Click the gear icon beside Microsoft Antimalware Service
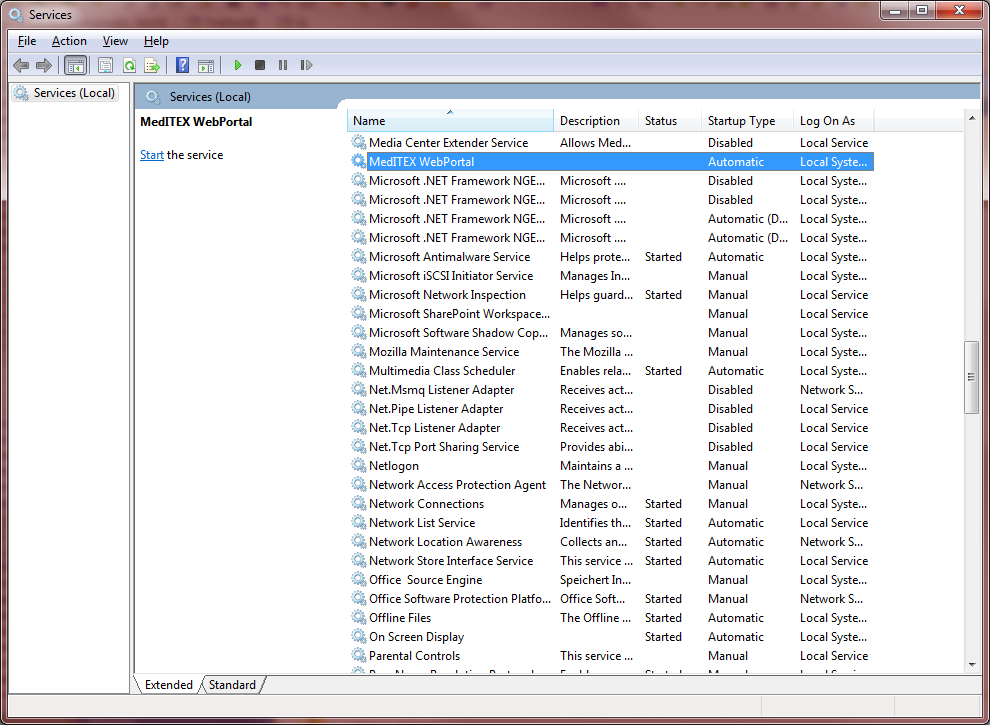 359,256
